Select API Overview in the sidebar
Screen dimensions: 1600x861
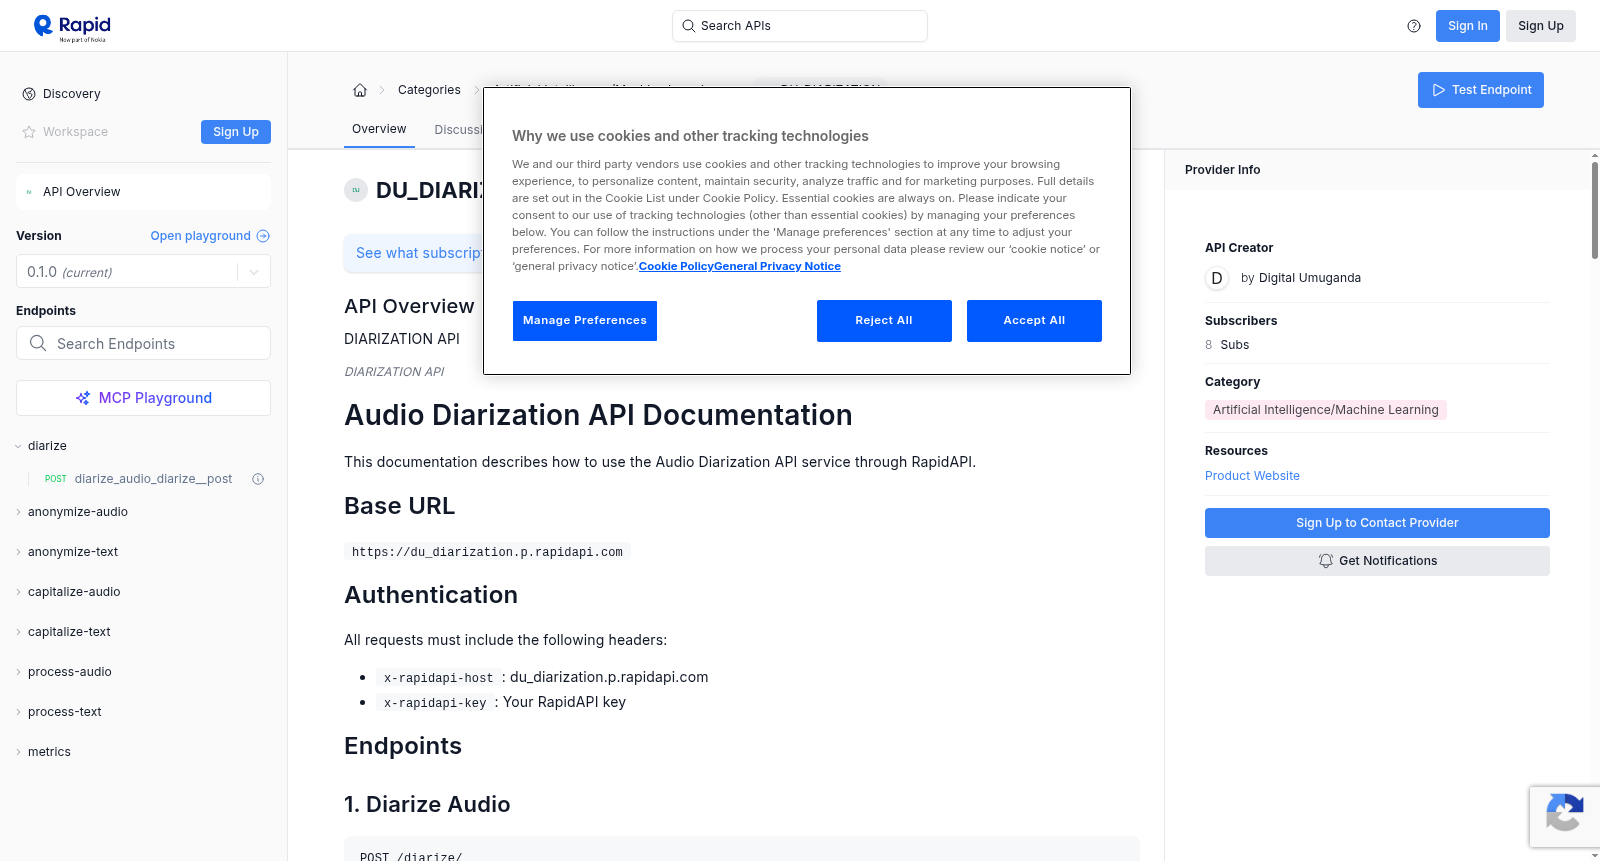[143, 192]
